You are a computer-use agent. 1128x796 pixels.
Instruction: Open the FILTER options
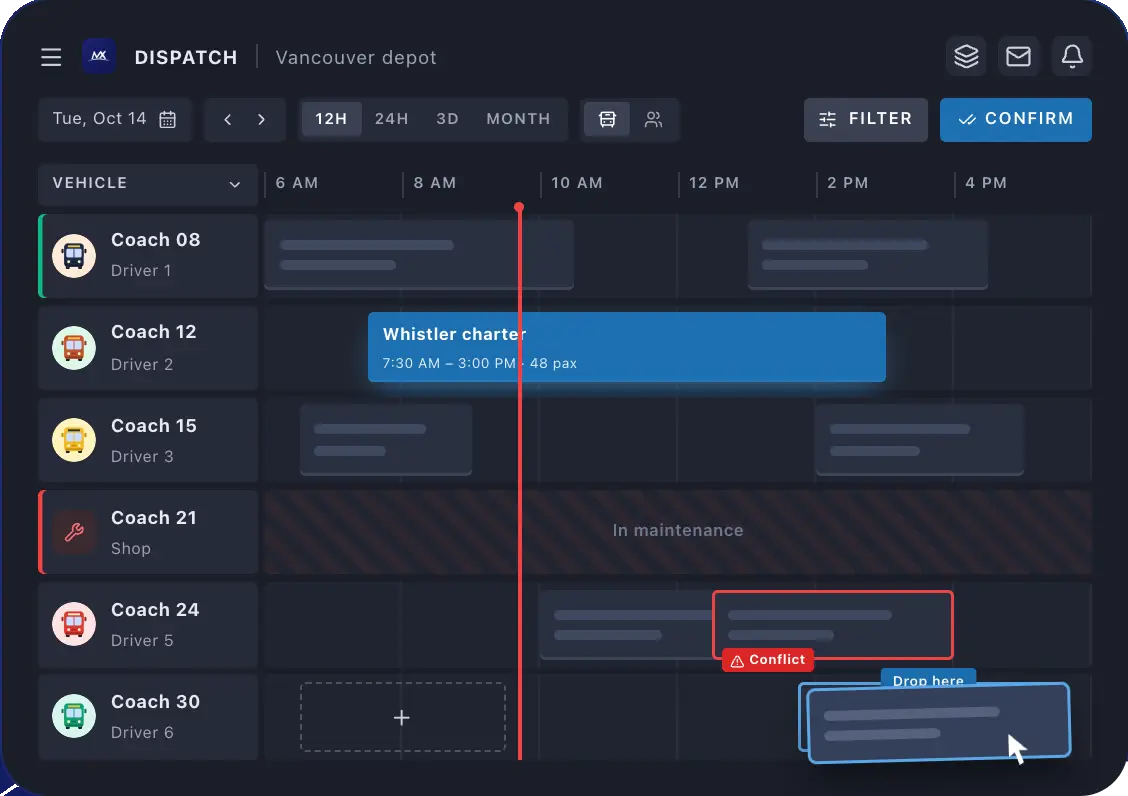865,119
